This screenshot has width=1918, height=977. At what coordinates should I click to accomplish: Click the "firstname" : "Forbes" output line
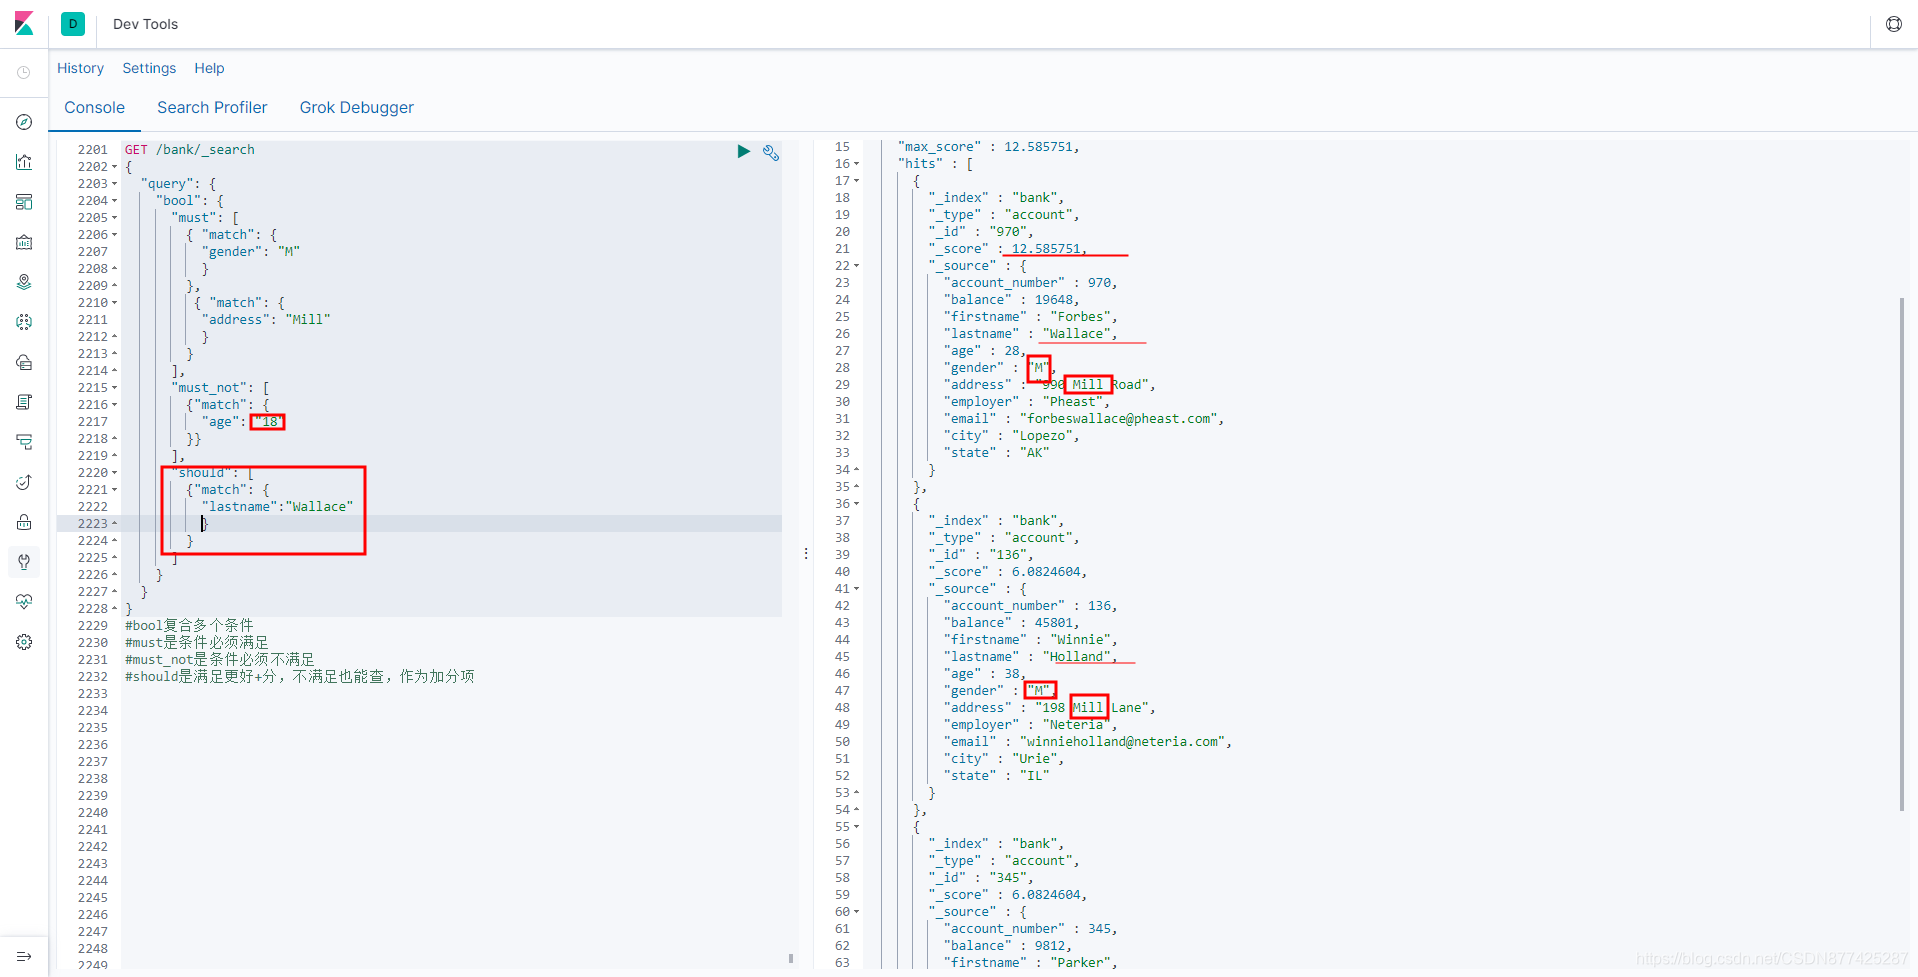(1031, 317)
